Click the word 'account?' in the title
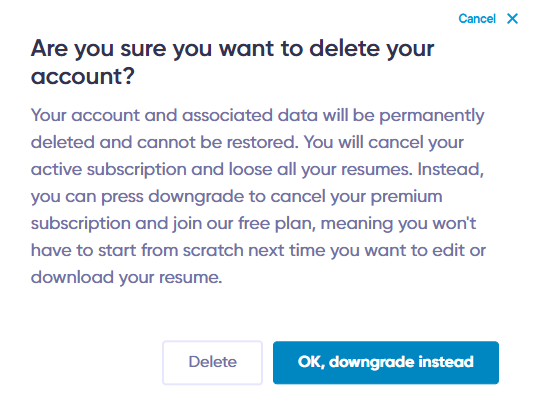Image resolution: width=533 pixels, height=418 pixels. click(83, 76)
